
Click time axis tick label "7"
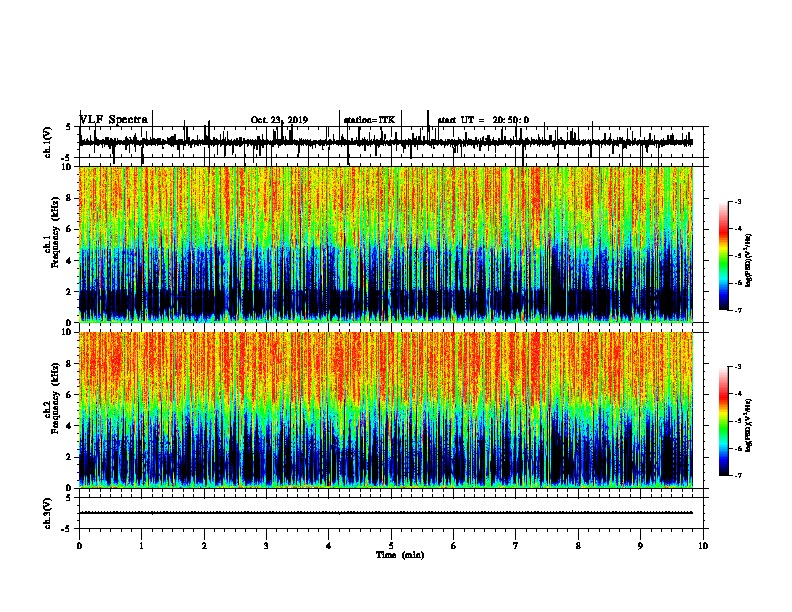pyautogui.click(x=516, y=545)
